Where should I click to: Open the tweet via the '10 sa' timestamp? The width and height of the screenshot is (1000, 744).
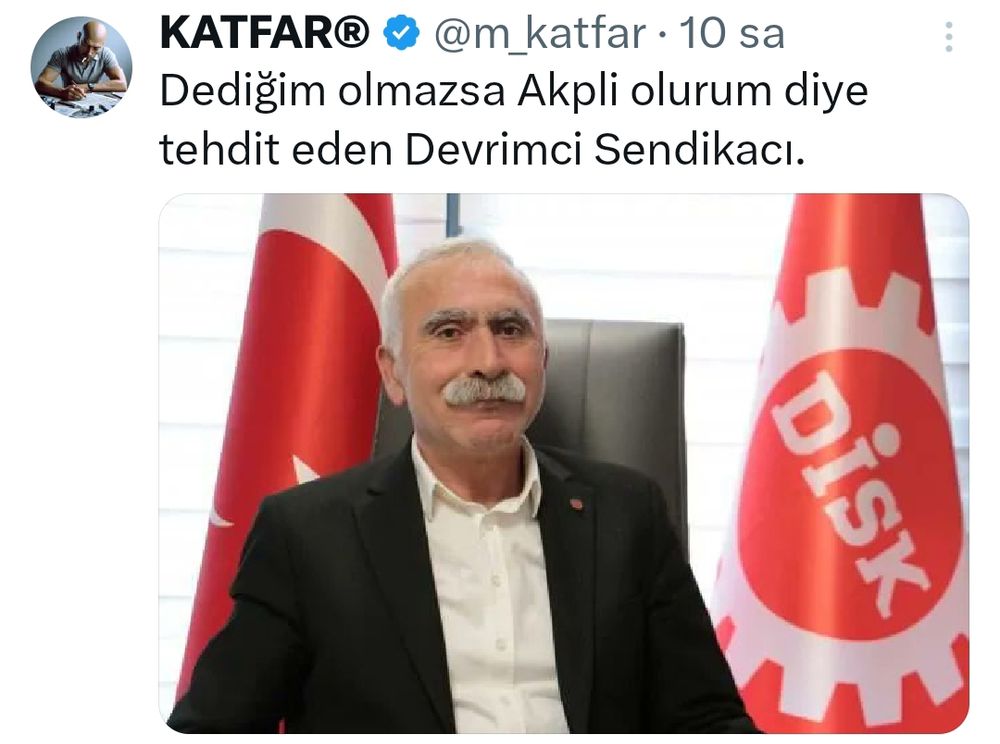732,34
